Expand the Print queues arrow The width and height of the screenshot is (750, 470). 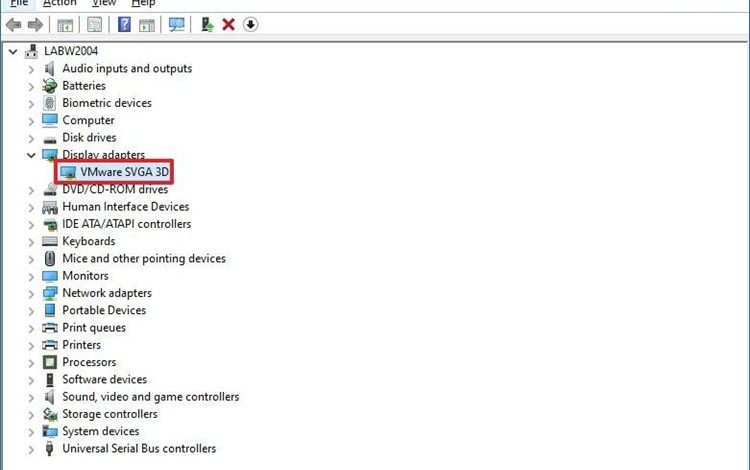click(31, 328)
